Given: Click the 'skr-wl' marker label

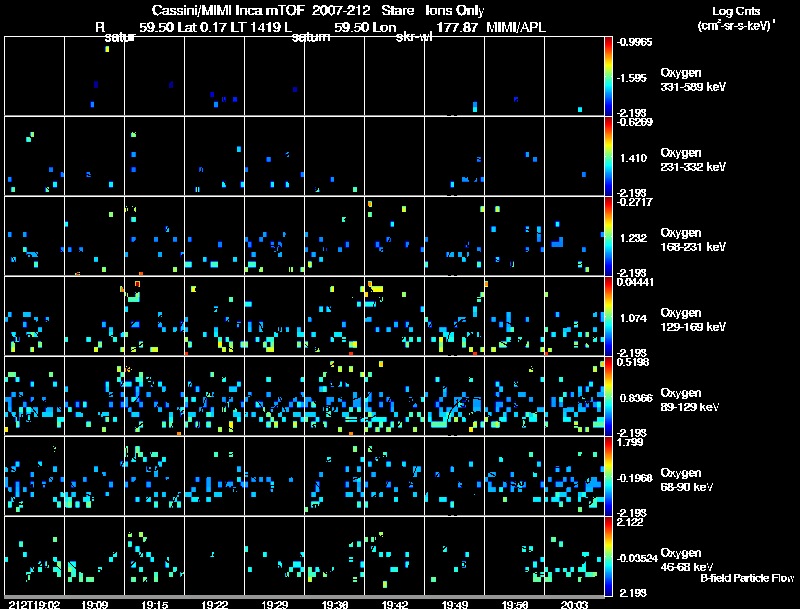Looking at the screenshot, I should pos(414,37).
